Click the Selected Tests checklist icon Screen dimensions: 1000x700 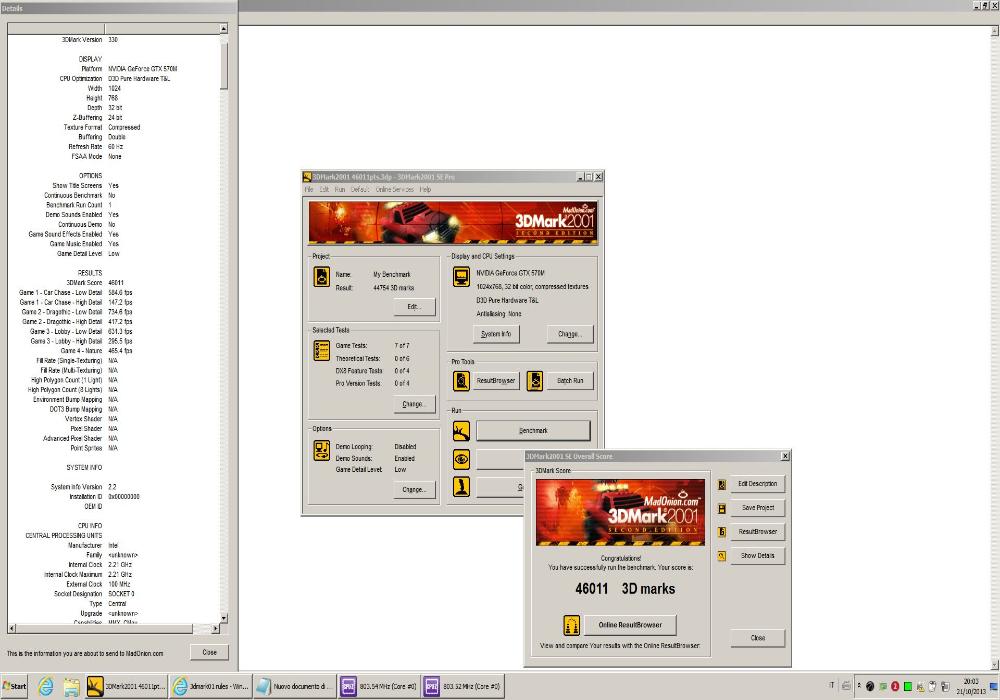pyautogui.click(x=322, y=351)
